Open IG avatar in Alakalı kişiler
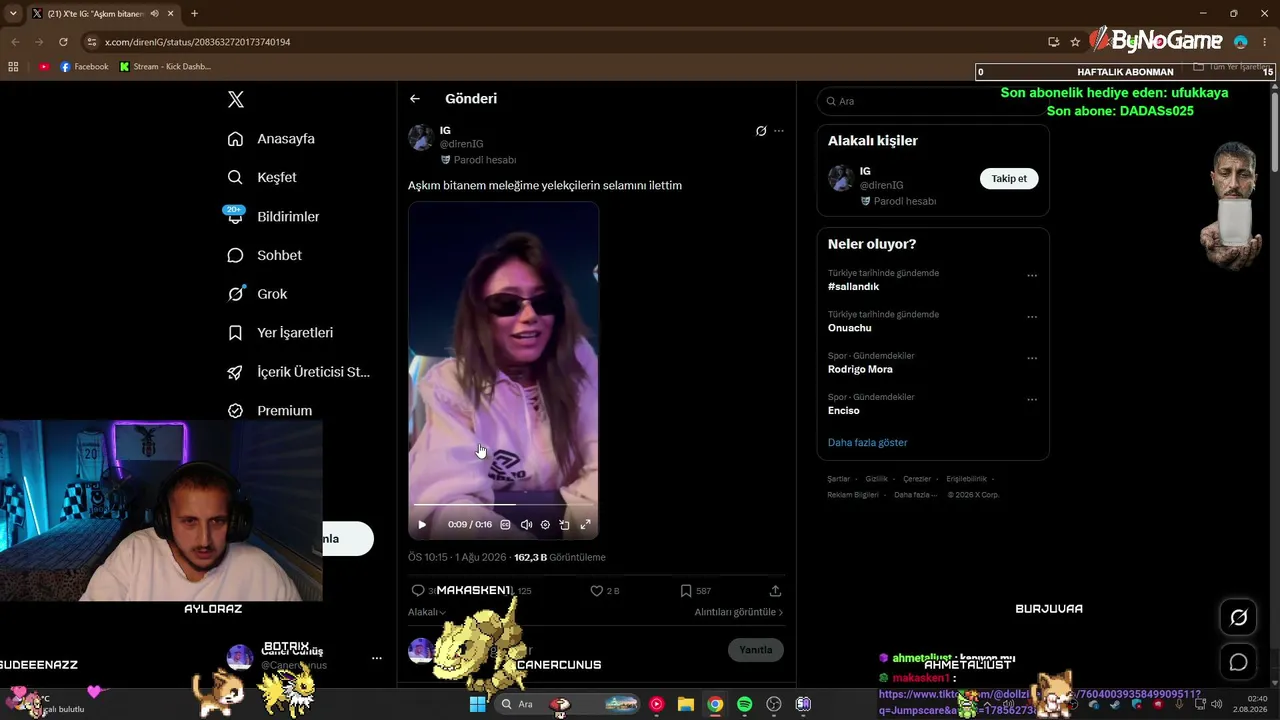The width and height of the screenshot is (1280, 720). pos(841,178)
